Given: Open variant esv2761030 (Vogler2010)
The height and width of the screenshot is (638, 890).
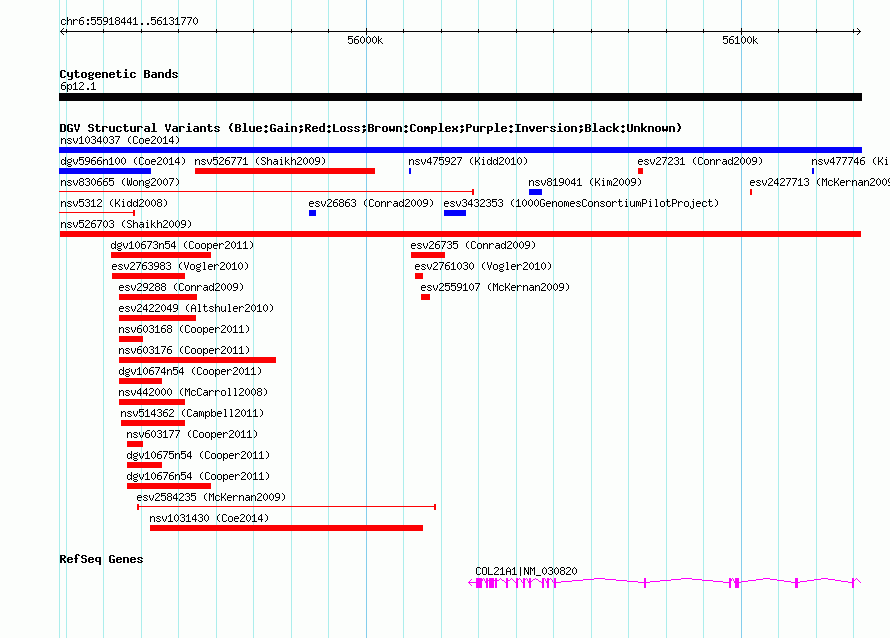Looking at the screenshot, I should point(483,266).
